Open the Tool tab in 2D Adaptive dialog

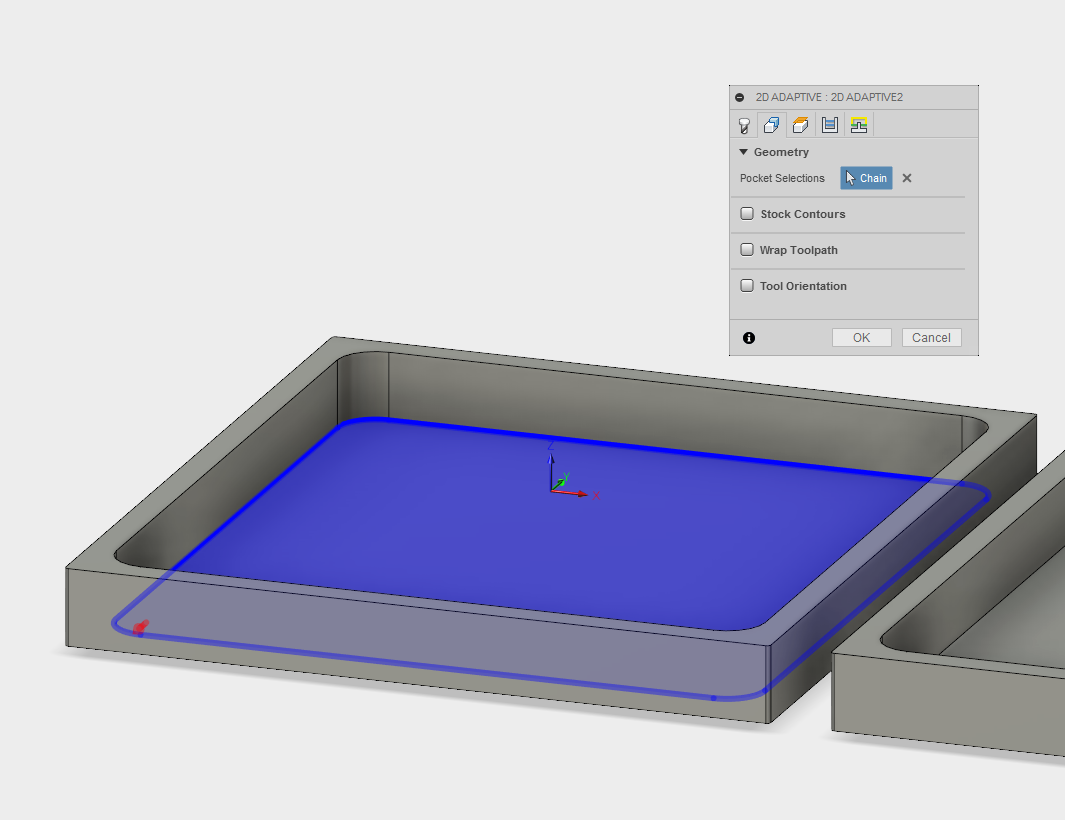click(744, 125)
